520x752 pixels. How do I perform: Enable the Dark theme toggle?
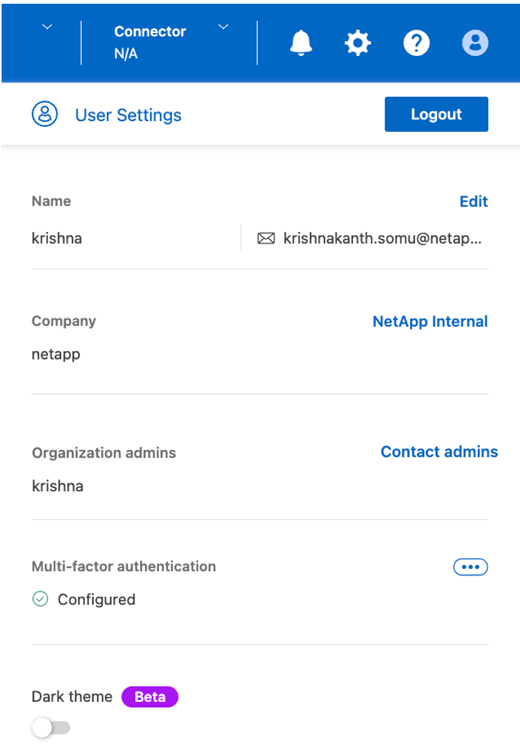click(x=51, y=728)
